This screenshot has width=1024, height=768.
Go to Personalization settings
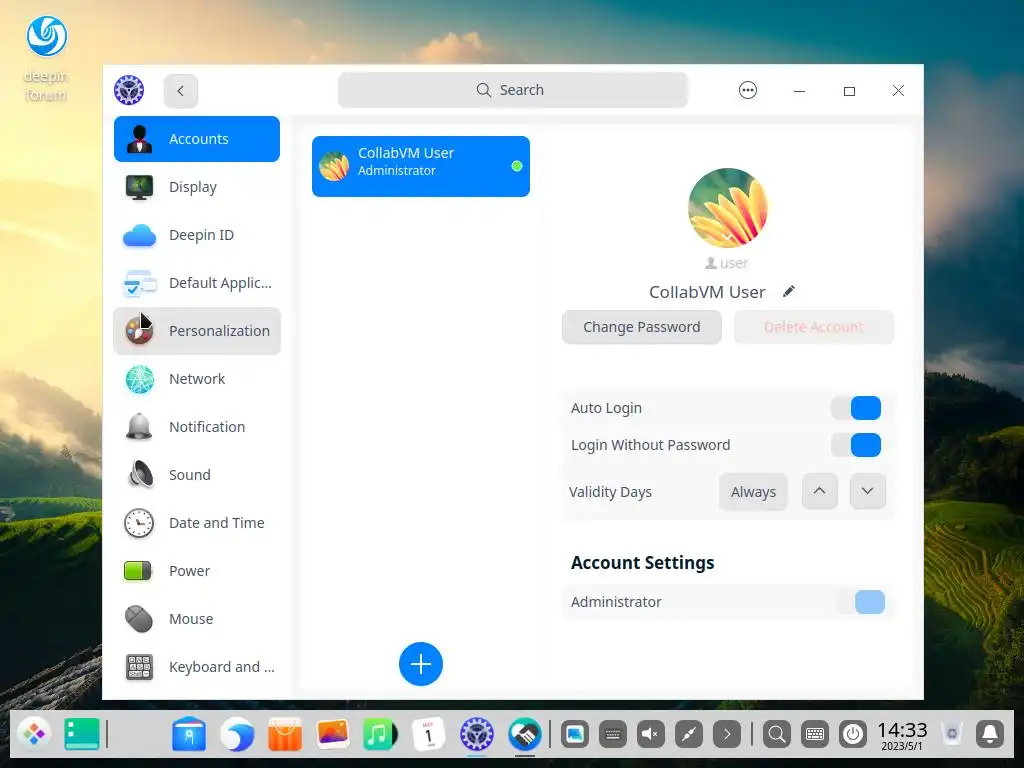pyautogui.click(x=197, y=331)
